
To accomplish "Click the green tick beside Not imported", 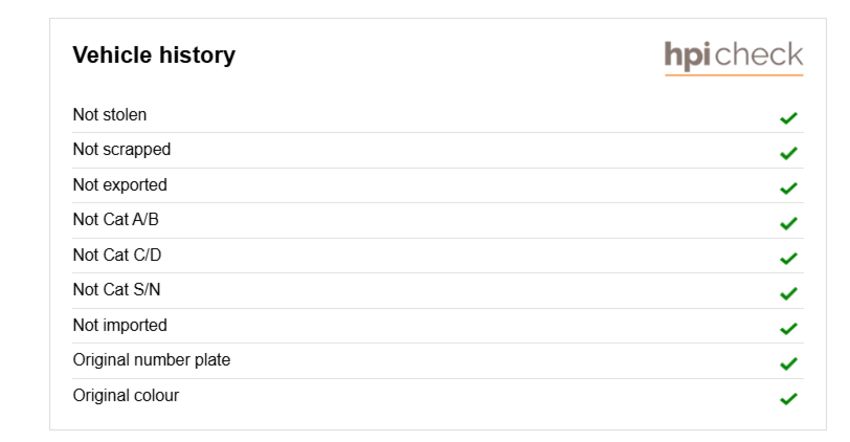I will coord(788,328).
